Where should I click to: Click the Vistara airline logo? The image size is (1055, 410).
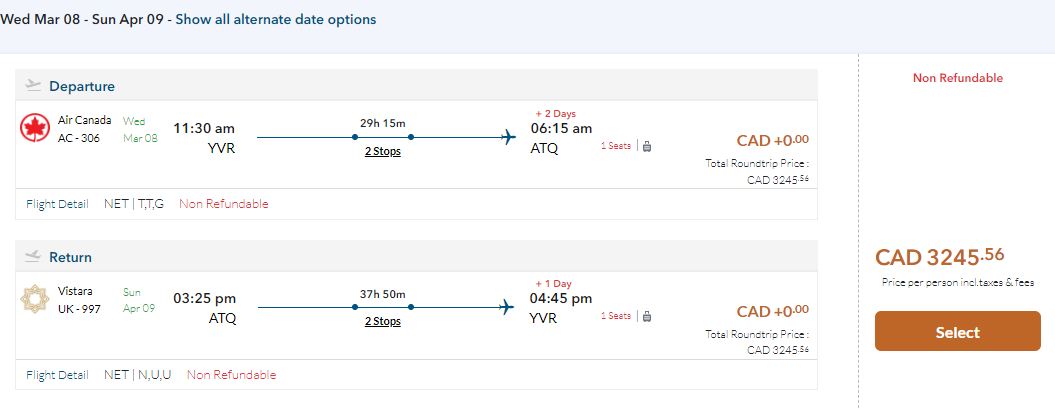pyautogui.click(x=35, y=300)
